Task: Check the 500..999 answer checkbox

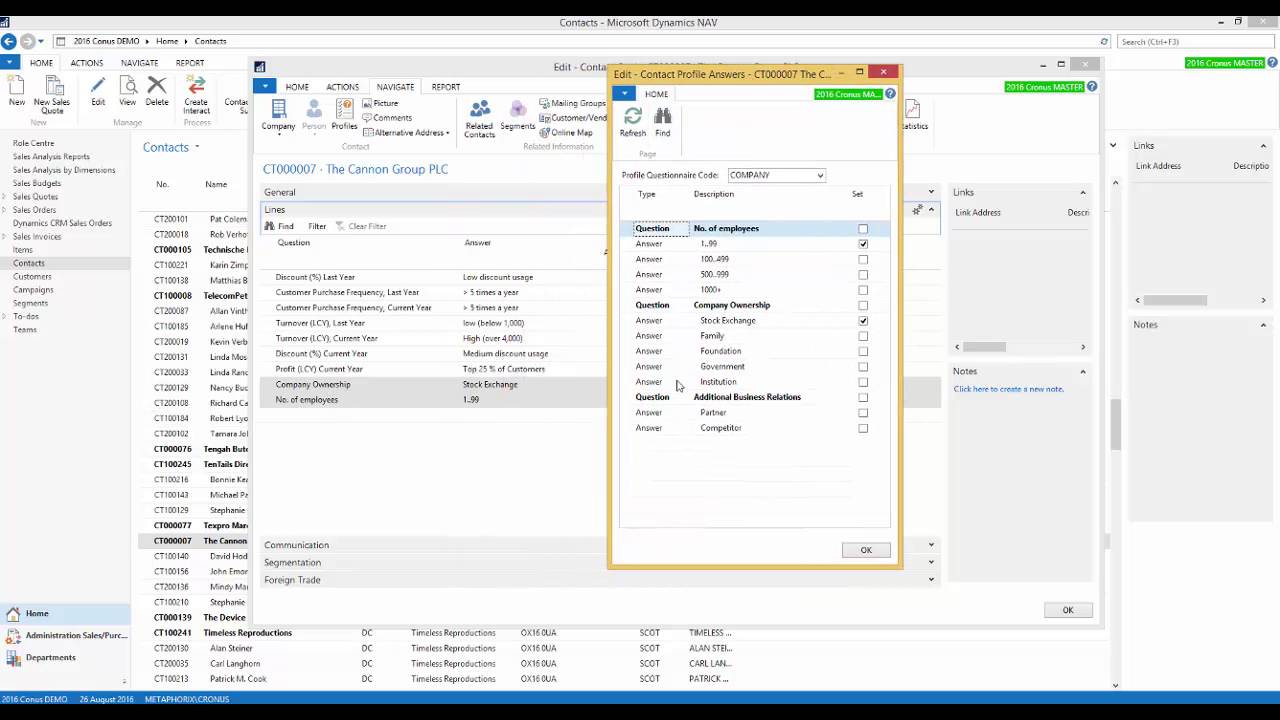Action: 863,274
